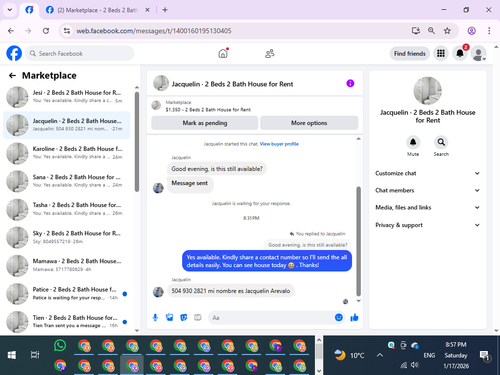Screen dimensions: 500x375
Task: Open Task View in taskbar
Action: pyautogui.click(x=35, y=355)
